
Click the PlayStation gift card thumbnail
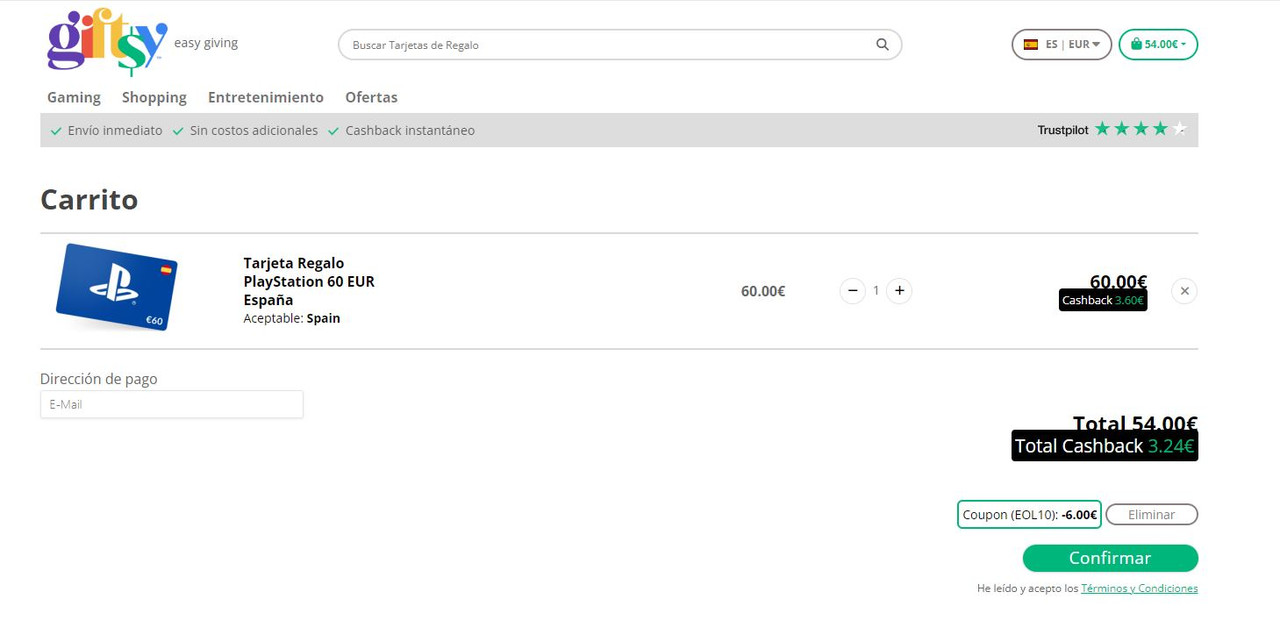click(x=117, y=287)
